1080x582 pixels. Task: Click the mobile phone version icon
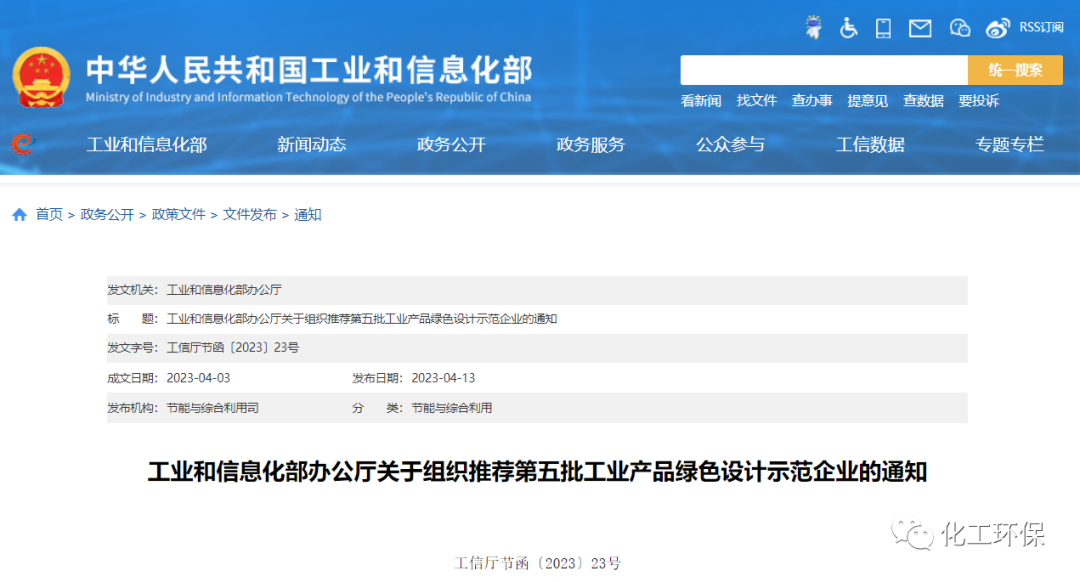click(883, 27)
